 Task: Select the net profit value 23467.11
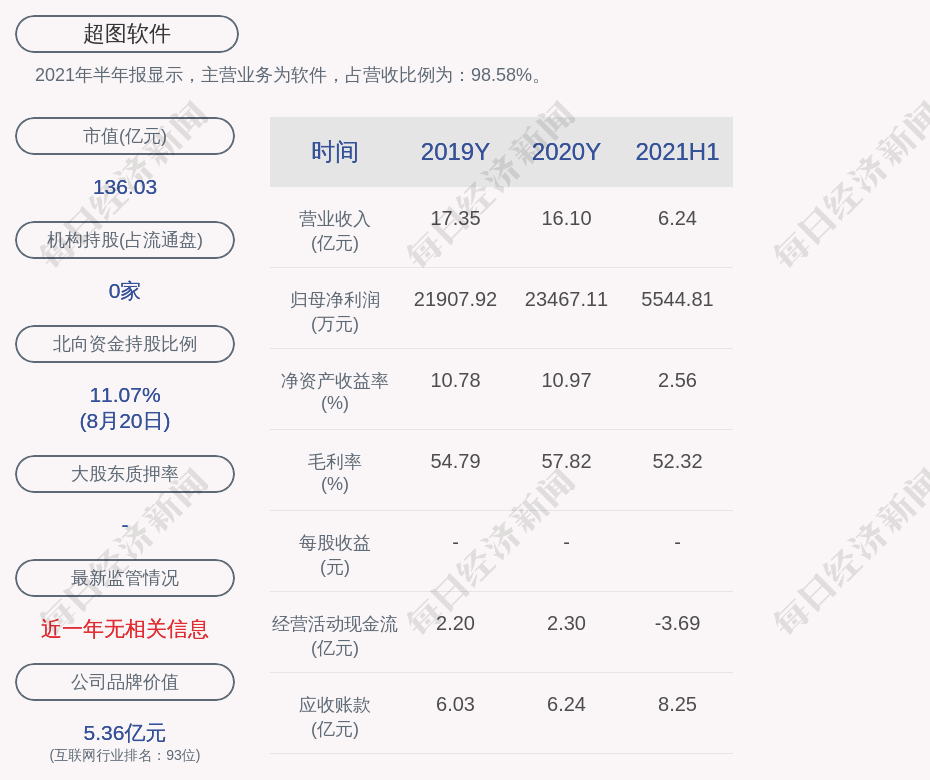(566, 300)
